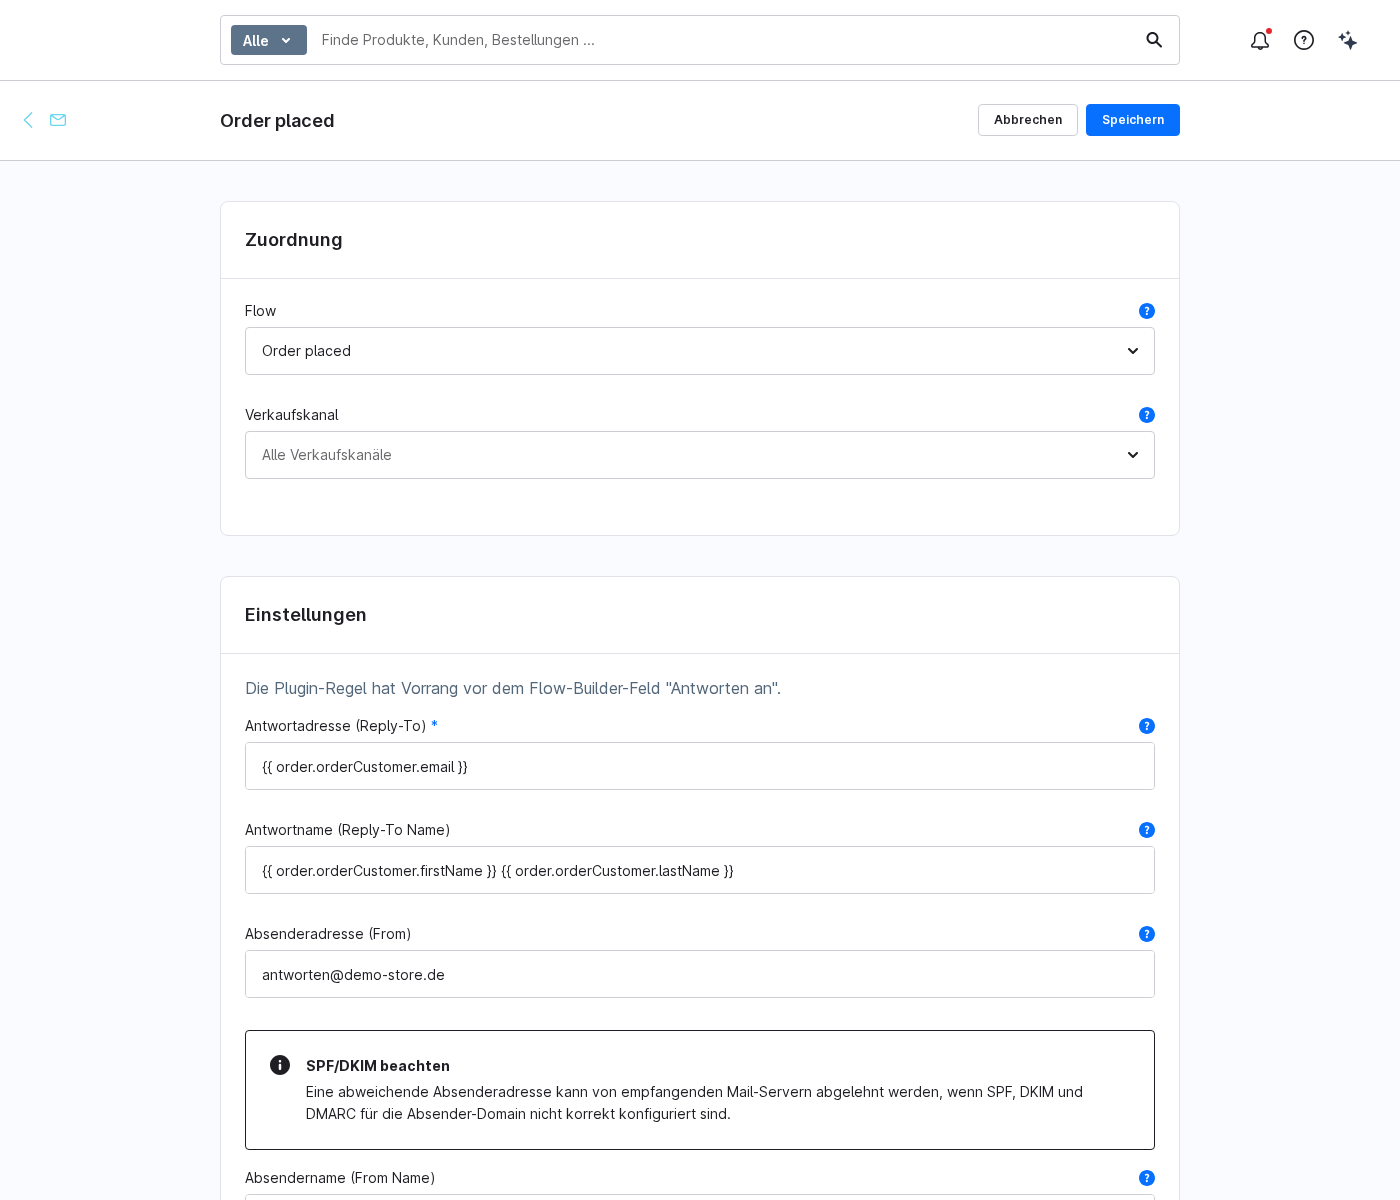Open the AI sparkle assistant icon
This screenshot has width=1400, height=1200.
pos(1348,40)
